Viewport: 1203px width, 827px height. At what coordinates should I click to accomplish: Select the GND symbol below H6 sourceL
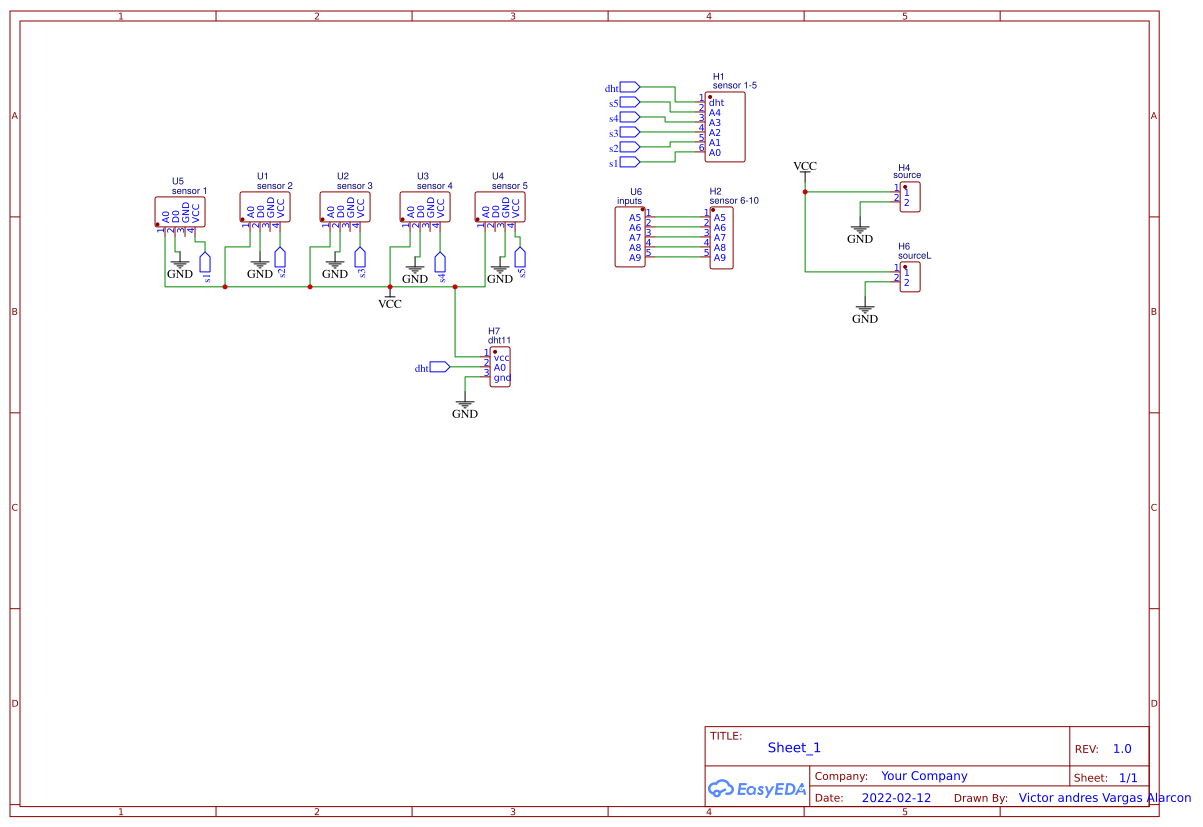tap(864, 310)
